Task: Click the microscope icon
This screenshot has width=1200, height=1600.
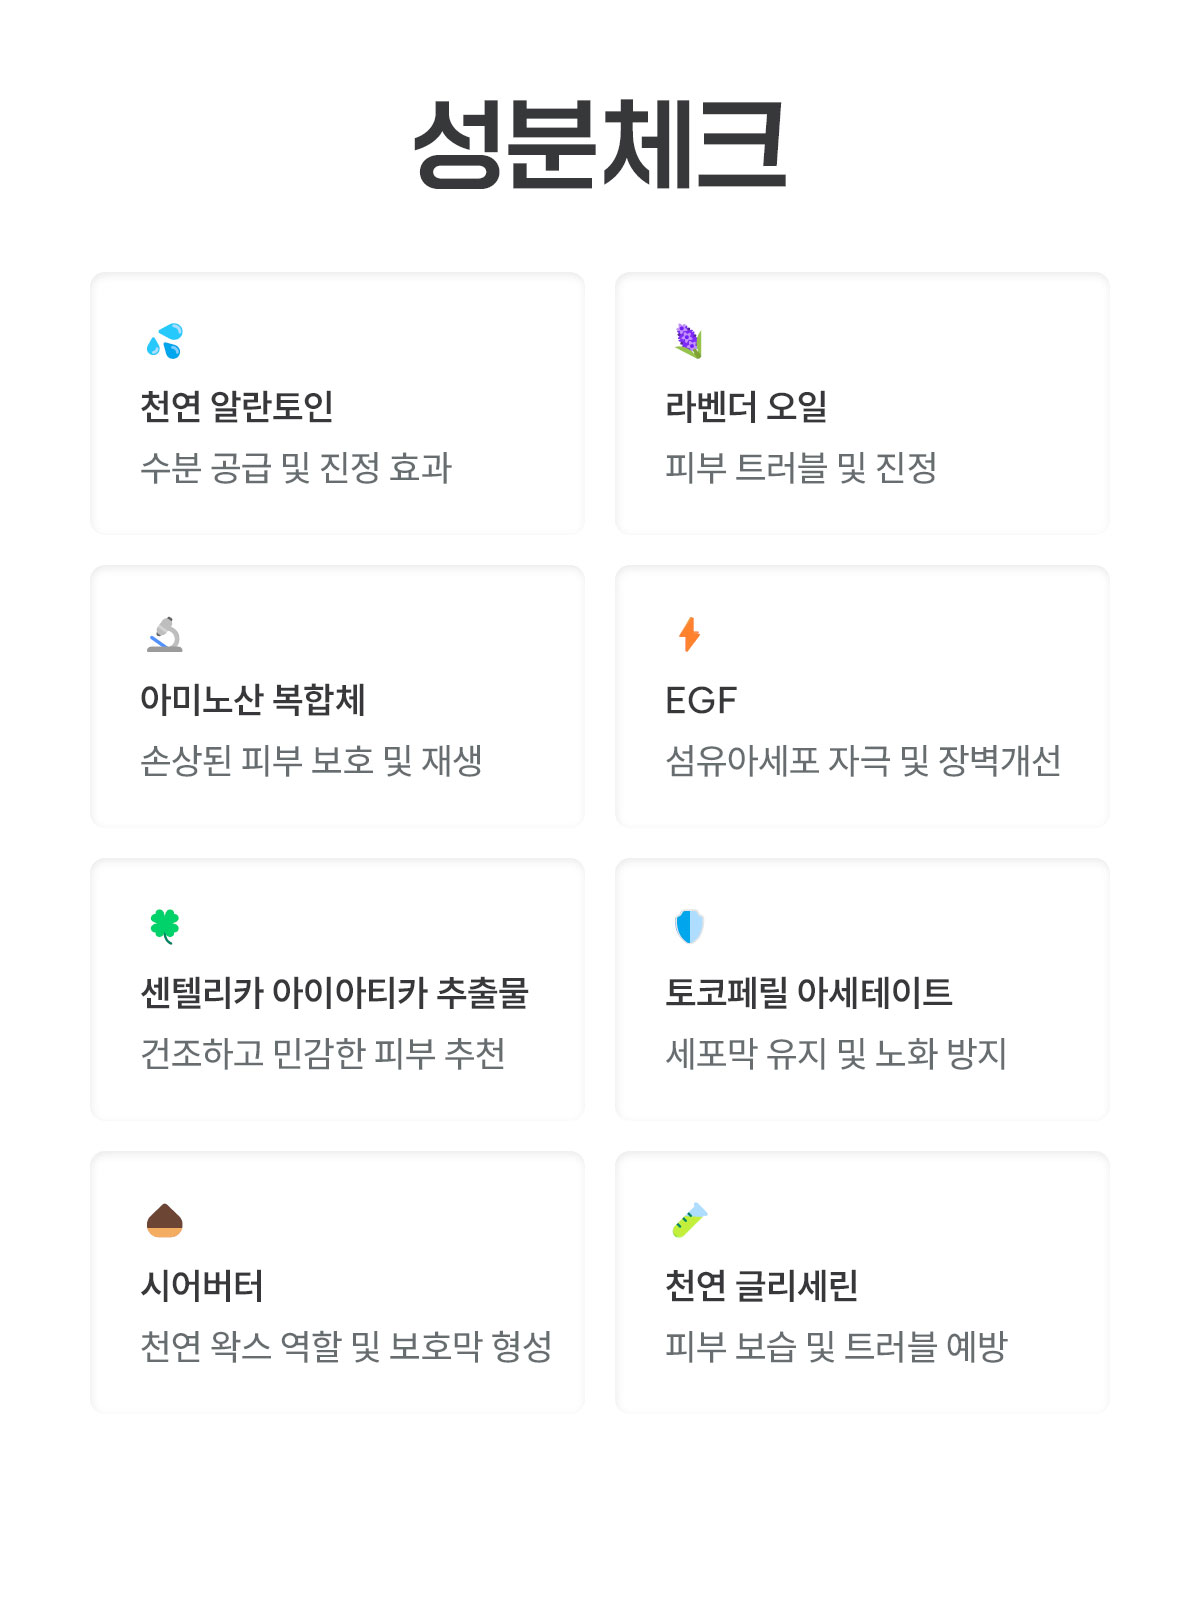Action: tap(165, 634)
